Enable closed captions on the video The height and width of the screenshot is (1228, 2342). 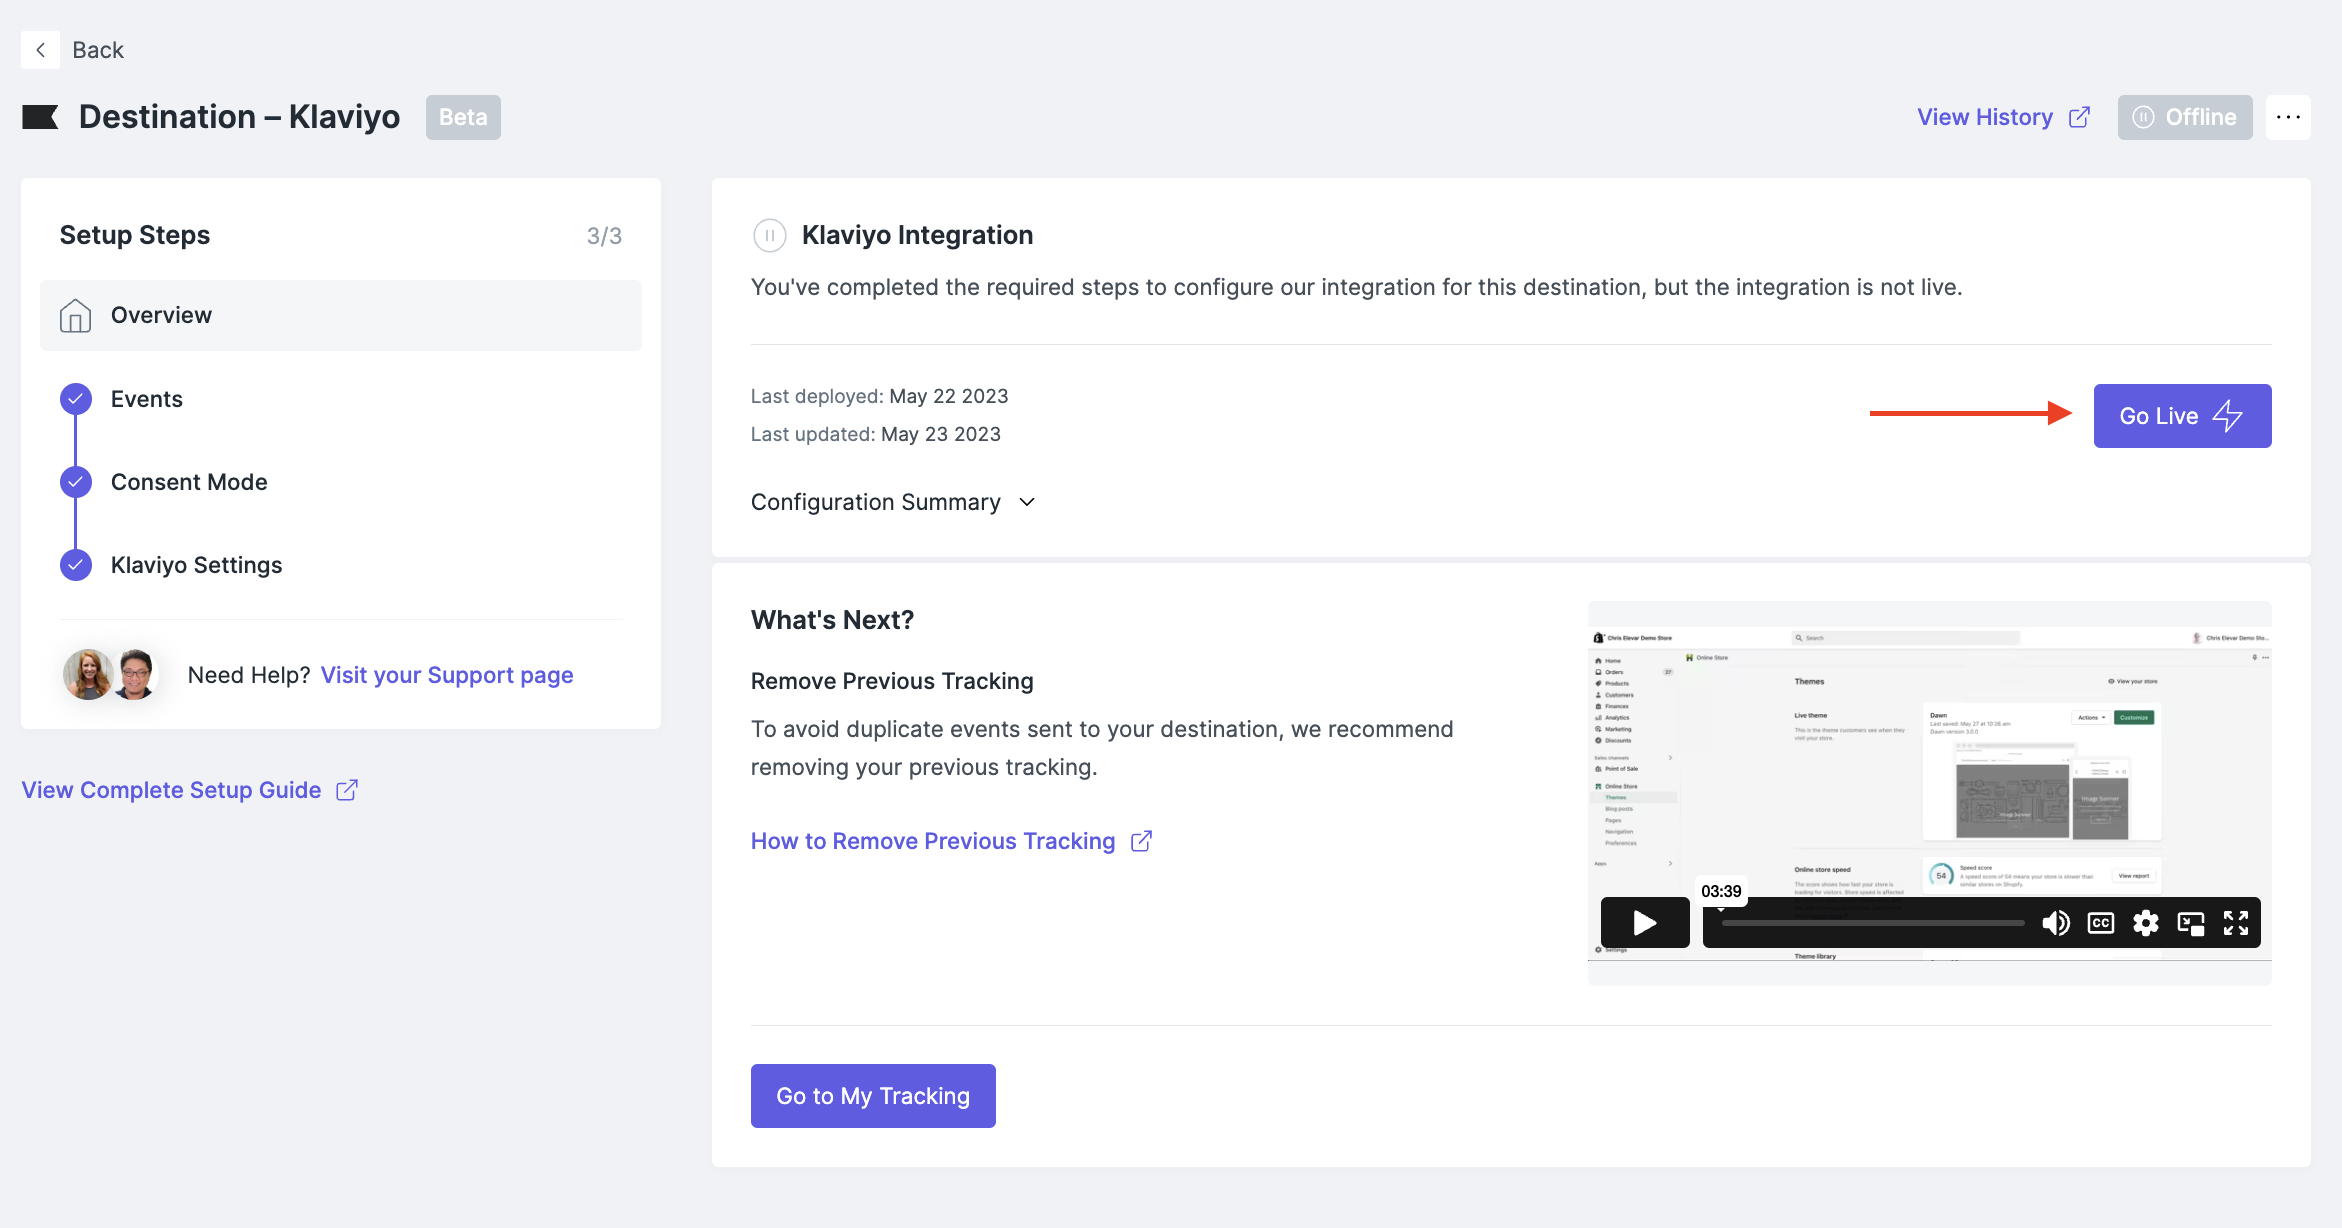point(2101,922)
